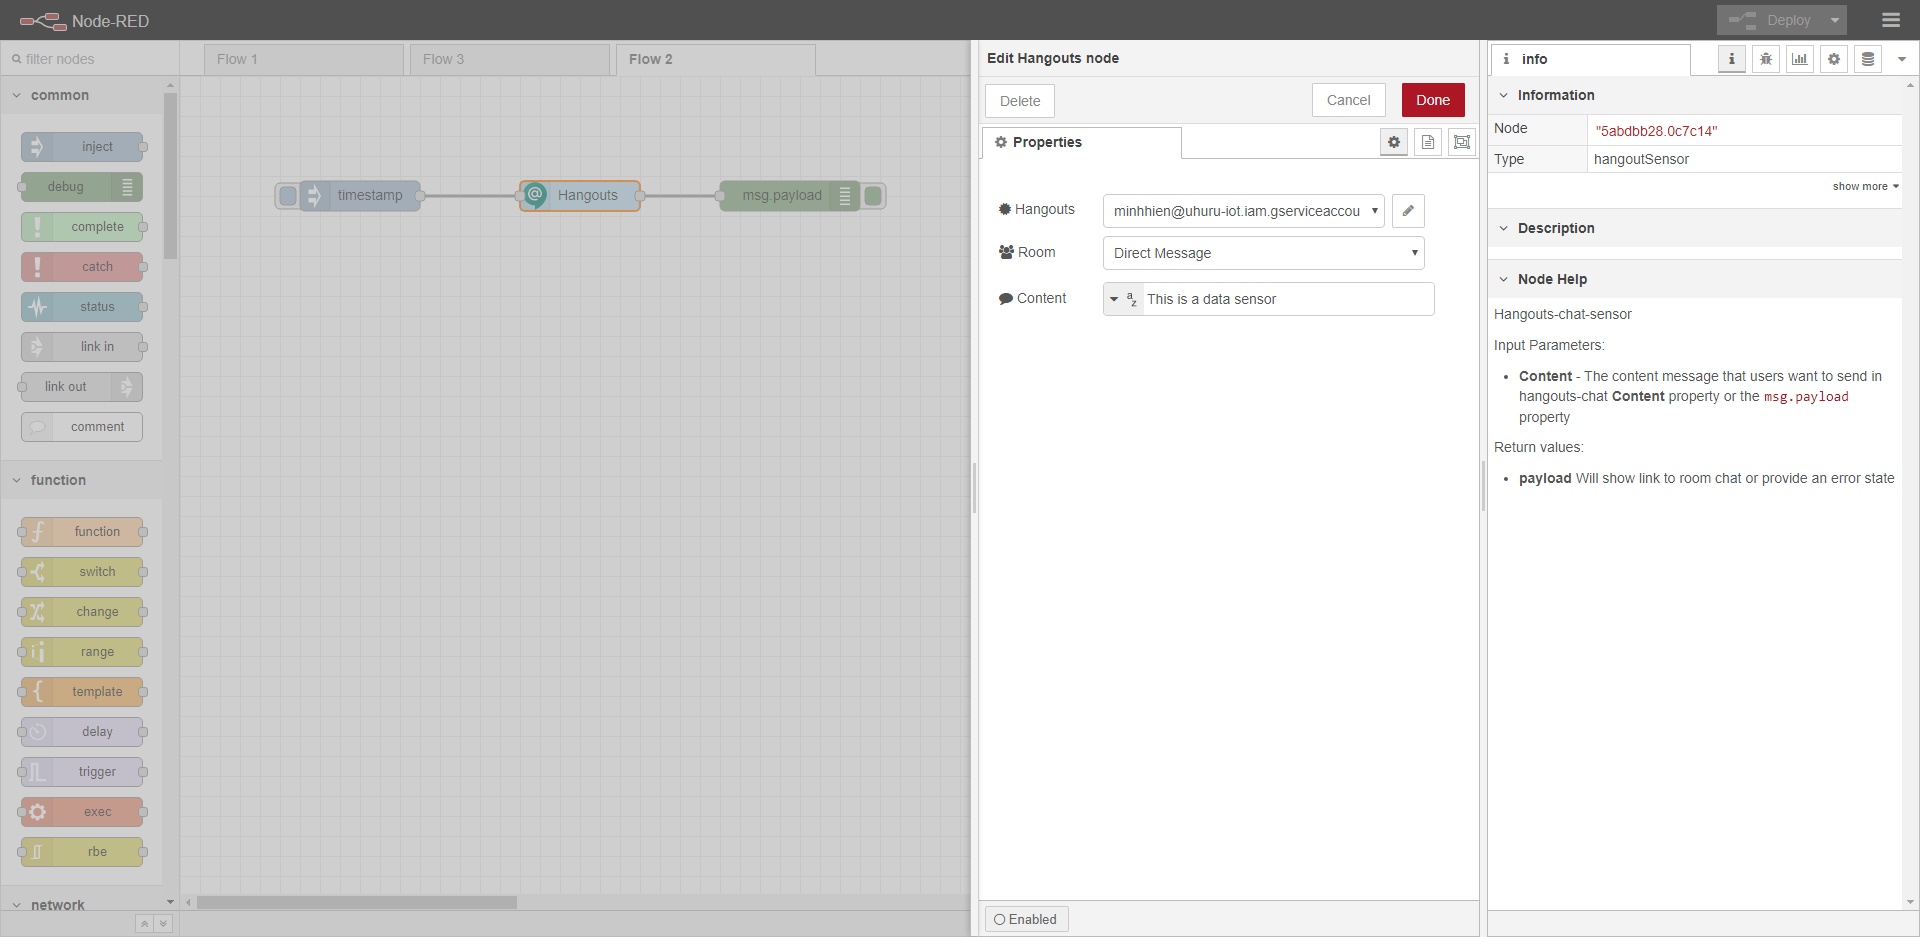Click the palette vertical scrollbar

coord(170,175)
